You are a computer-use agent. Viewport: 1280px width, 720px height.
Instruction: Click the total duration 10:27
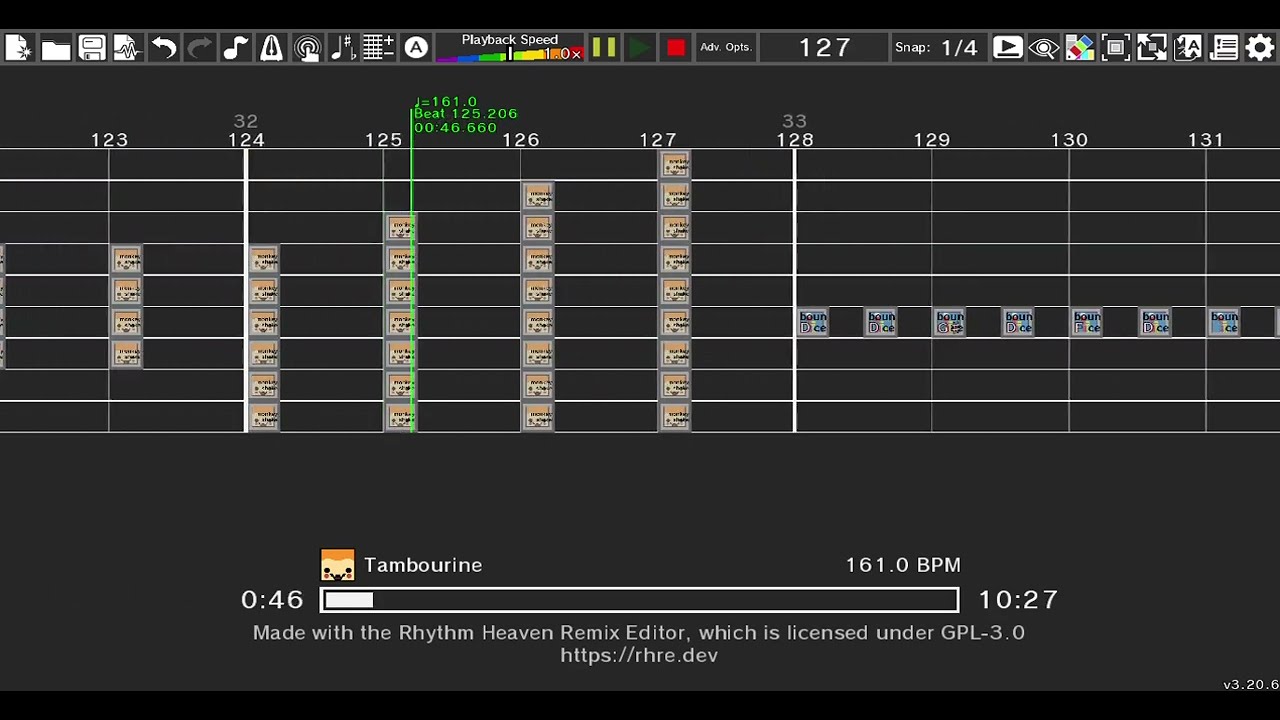click(1018, 600)
